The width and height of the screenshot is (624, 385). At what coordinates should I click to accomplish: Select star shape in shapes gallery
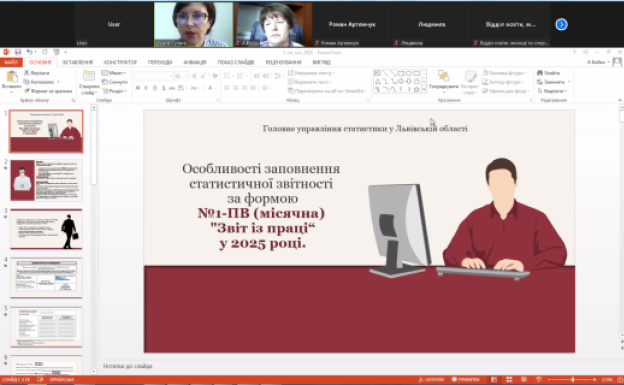pyautogui.click(x=416, y=90)
